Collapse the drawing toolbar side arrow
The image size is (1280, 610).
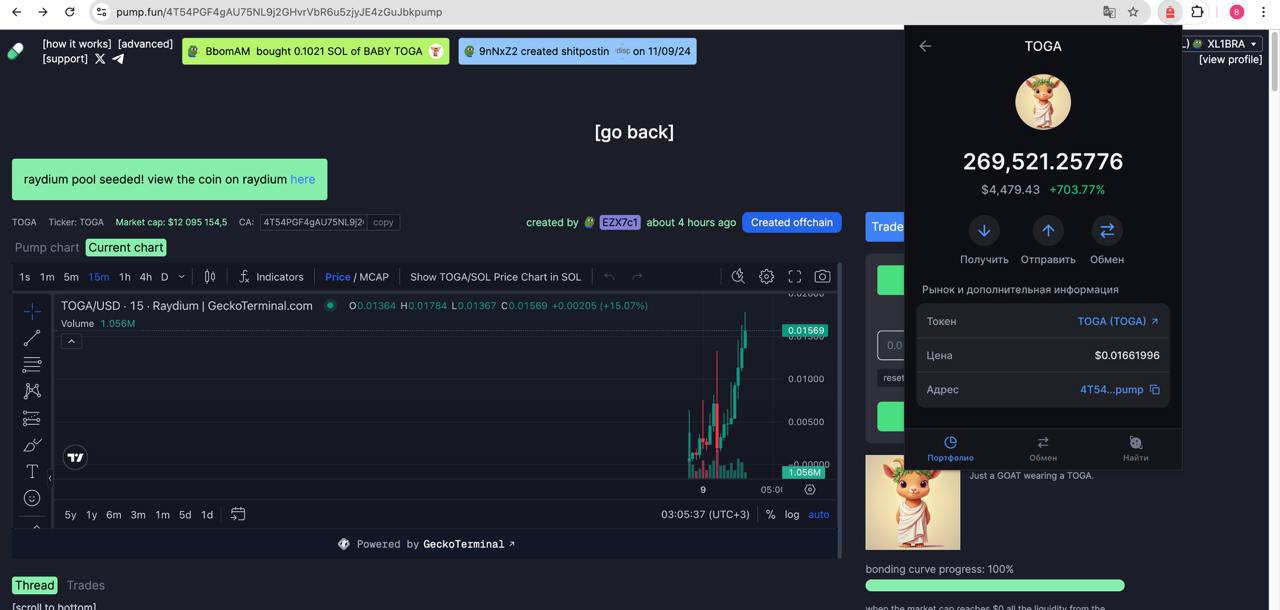[x=50, y=478]
